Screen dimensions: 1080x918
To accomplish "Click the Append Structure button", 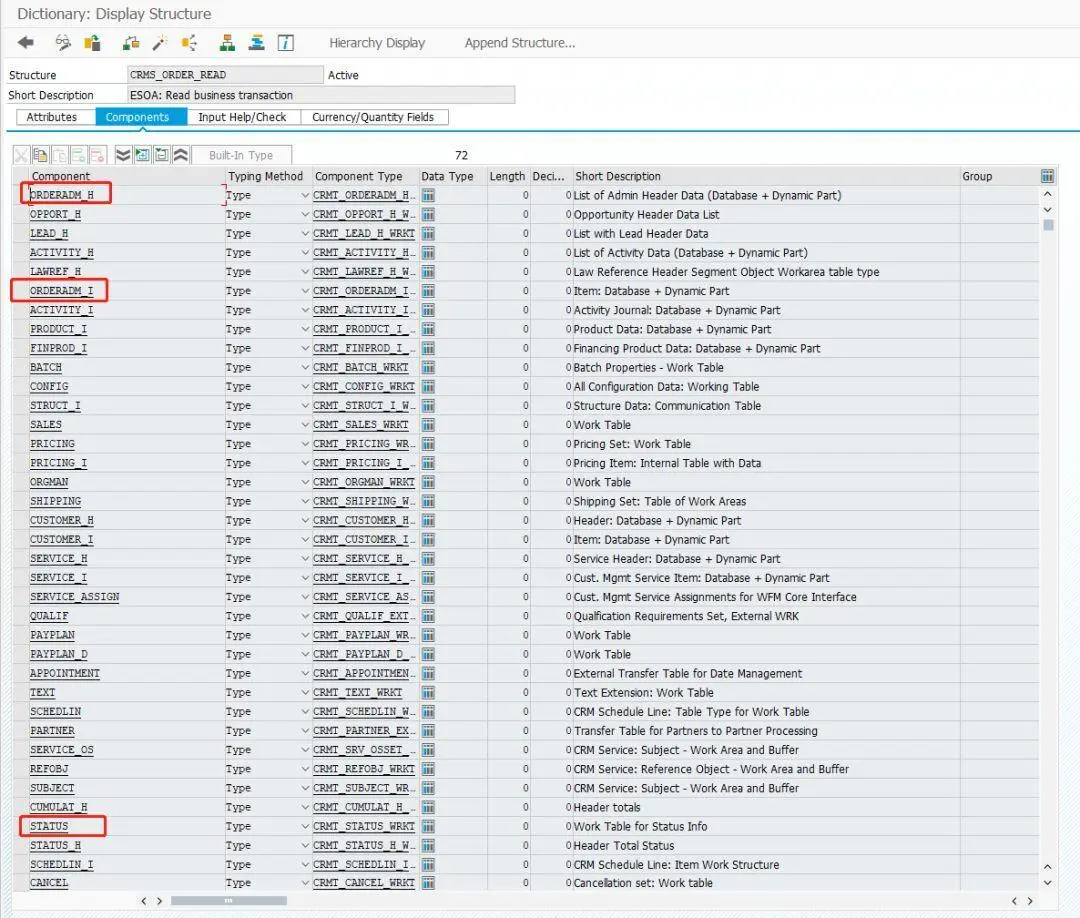I will [519, 43].
